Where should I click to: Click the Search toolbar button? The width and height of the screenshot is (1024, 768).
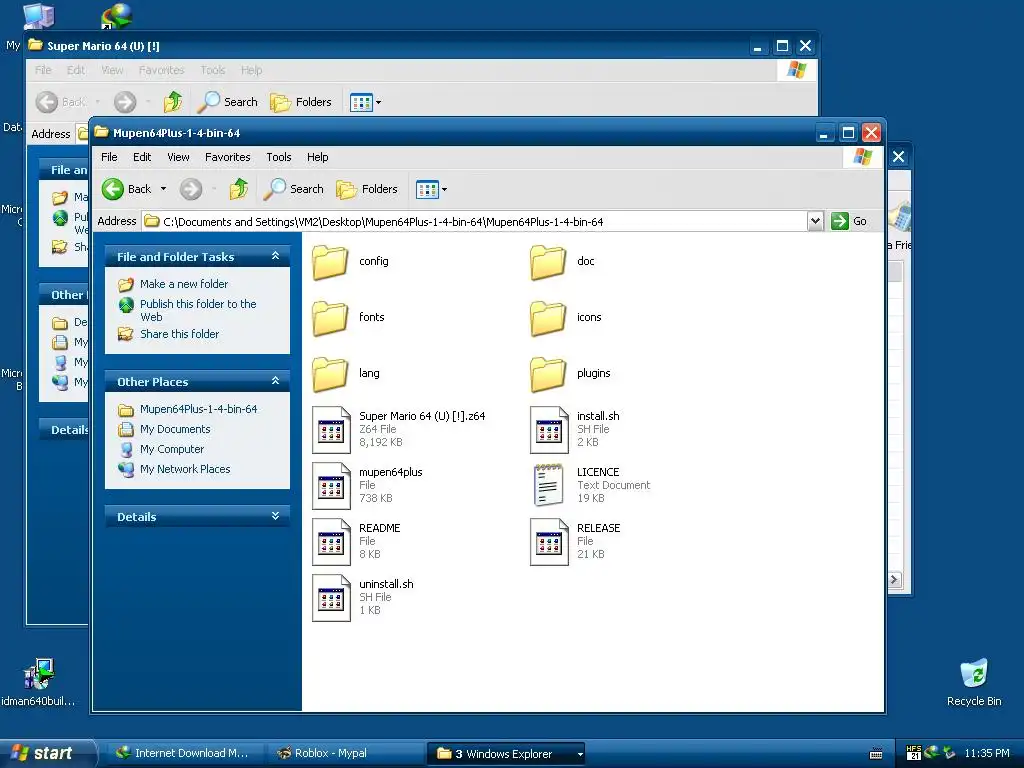click(x=294, y=189)
